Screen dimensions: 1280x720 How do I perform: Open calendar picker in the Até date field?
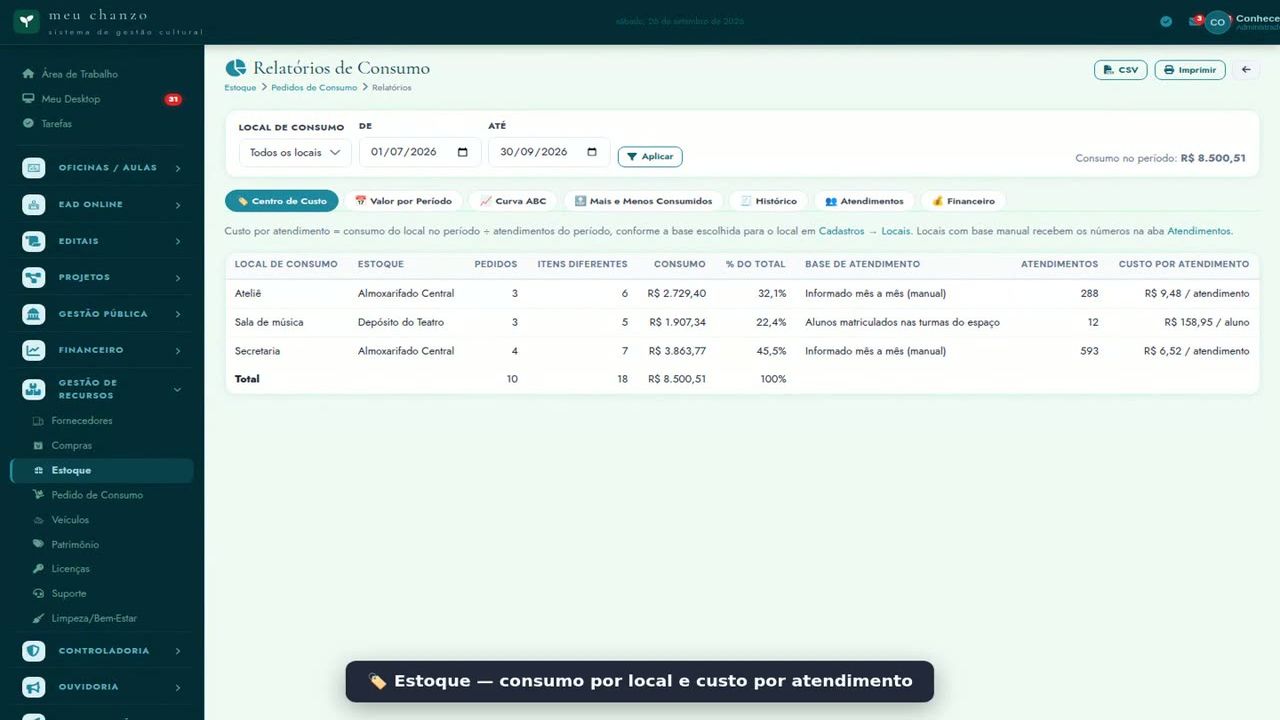[592, 152]
